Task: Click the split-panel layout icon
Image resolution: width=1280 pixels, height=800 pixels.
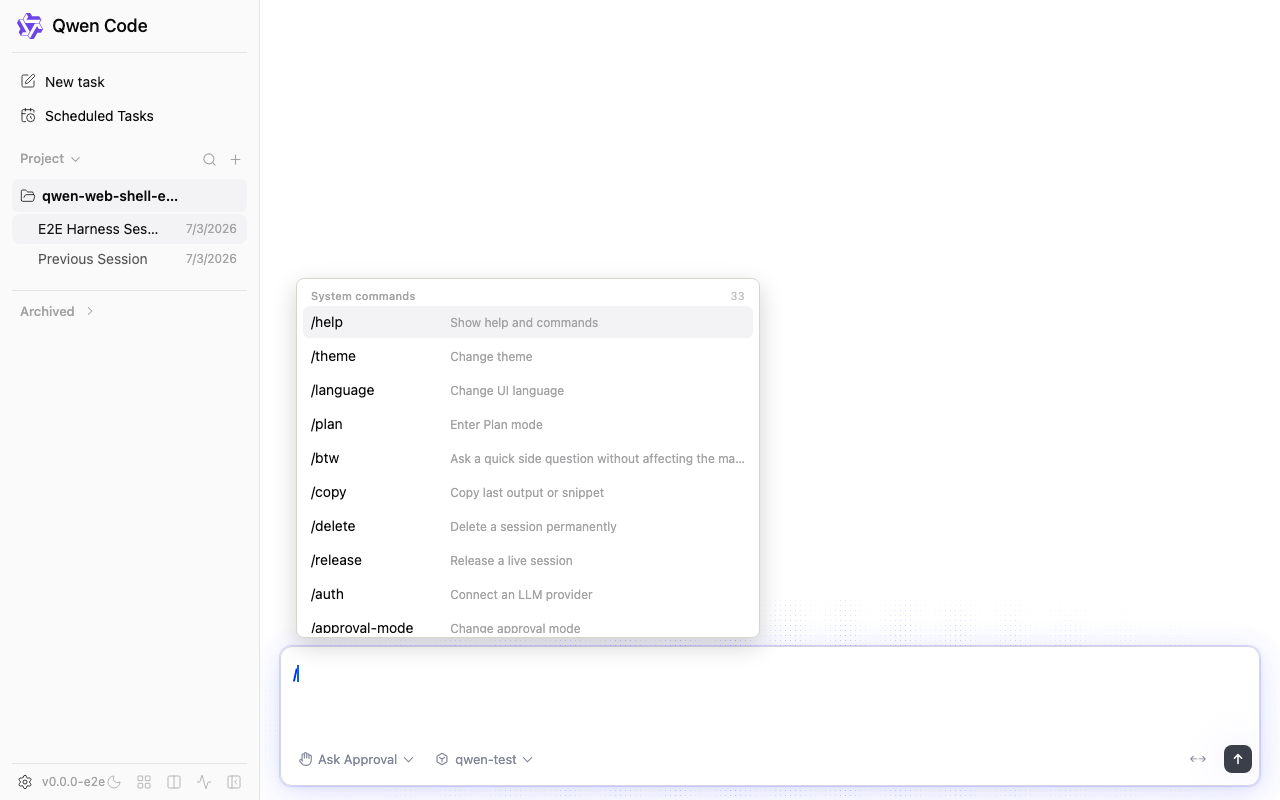Action: (x=174, y=782)
